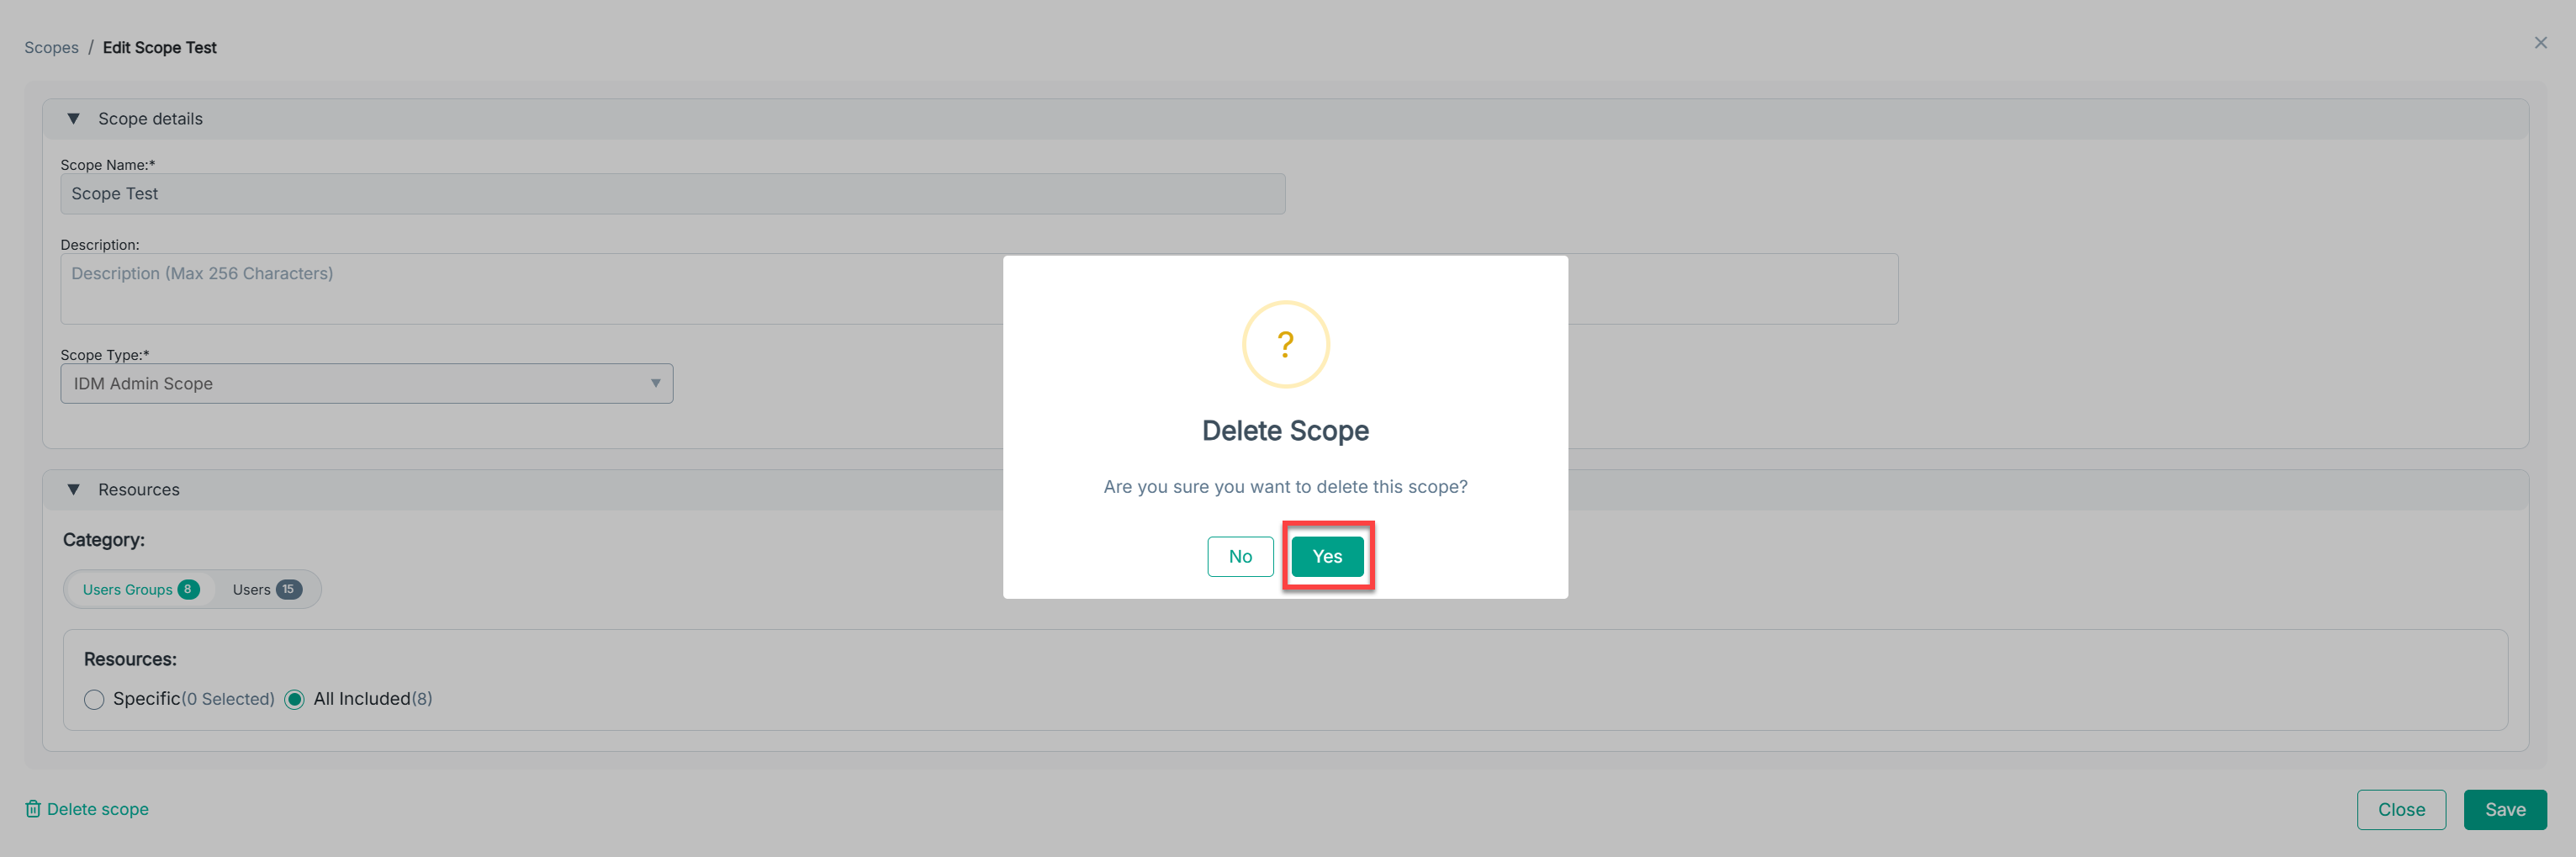
Task: Click the Users Groups count badge 8
Action: pos(187,589)
